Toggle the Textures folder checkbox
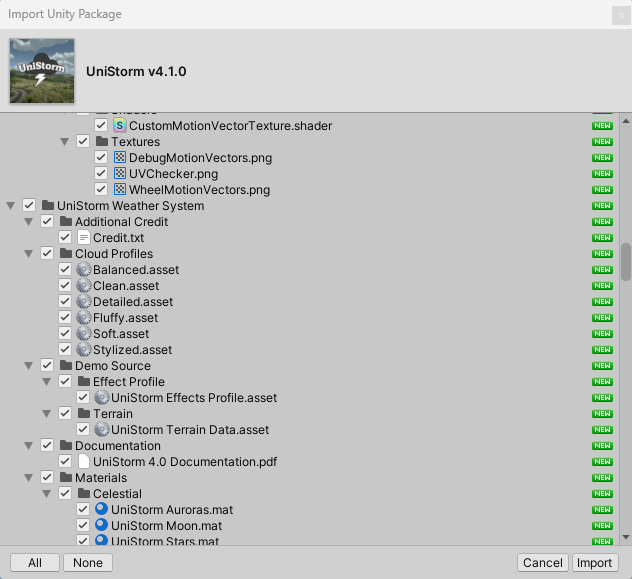The width and height of the screenshot is (632, 579). click(x=83, y=141)
